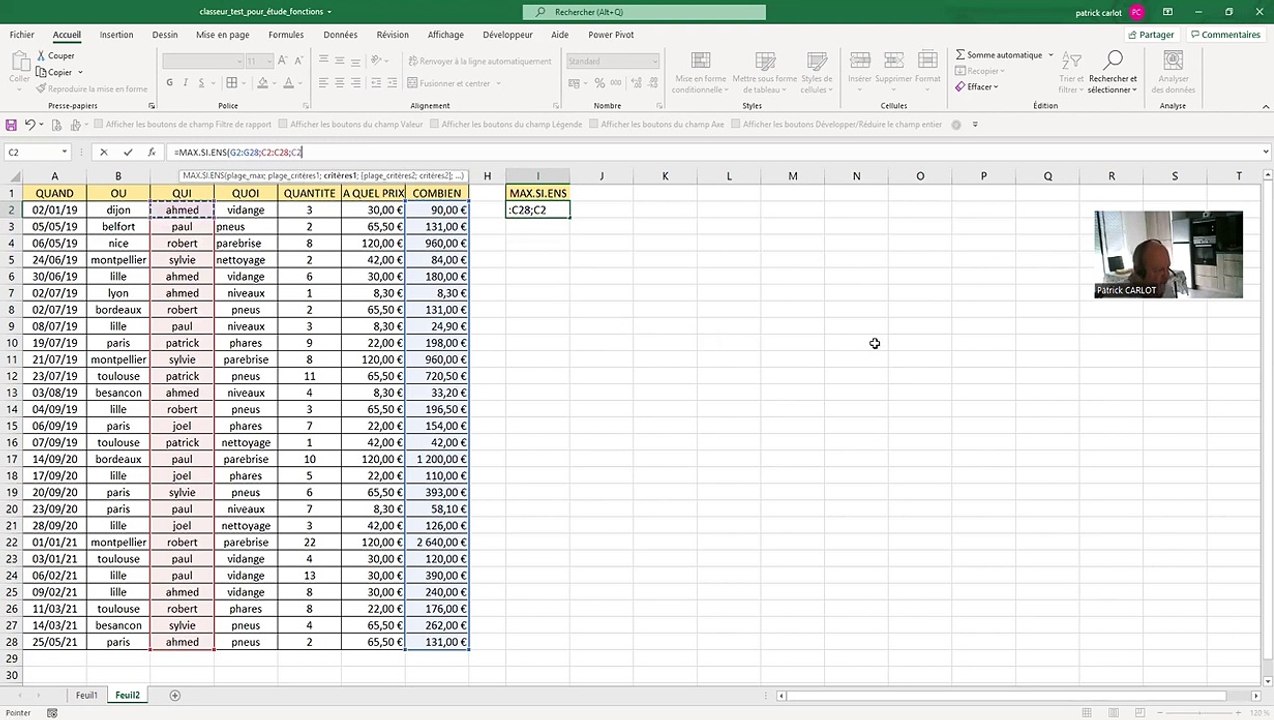Click column header G

coord(437,176)
